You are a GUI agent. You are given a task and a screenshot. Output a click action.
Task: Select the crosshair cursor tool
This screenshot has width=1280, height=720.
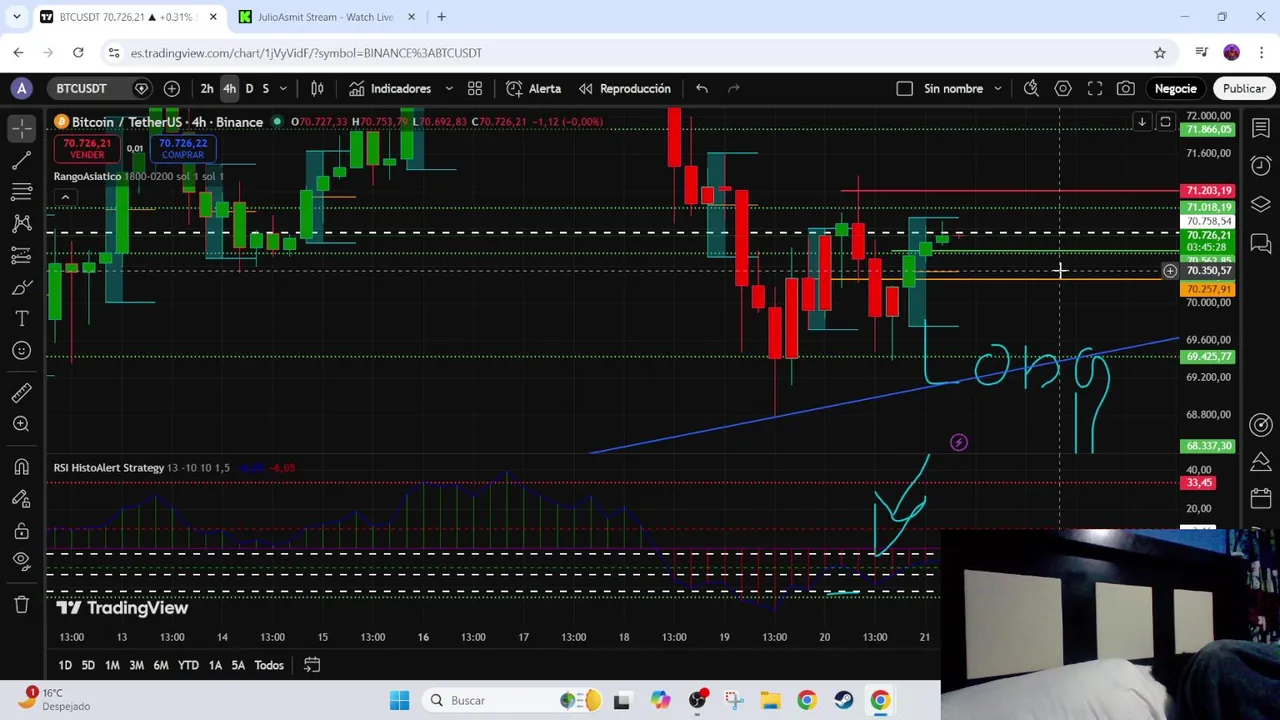[x=22, y=127]
